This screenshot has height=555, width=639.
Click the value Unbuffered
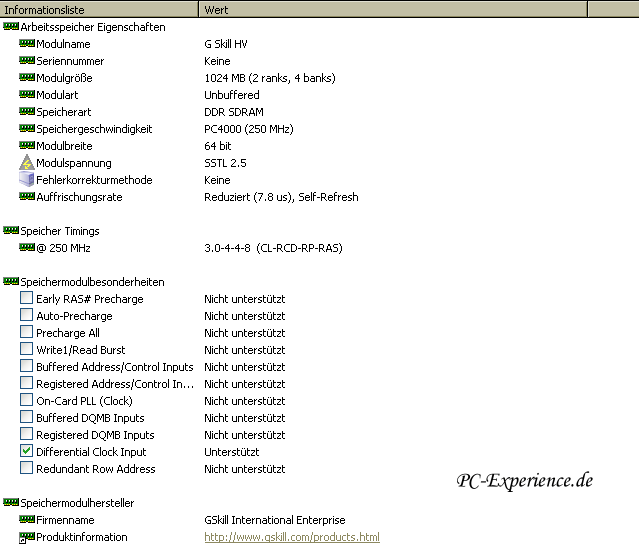tap(232, 95)
